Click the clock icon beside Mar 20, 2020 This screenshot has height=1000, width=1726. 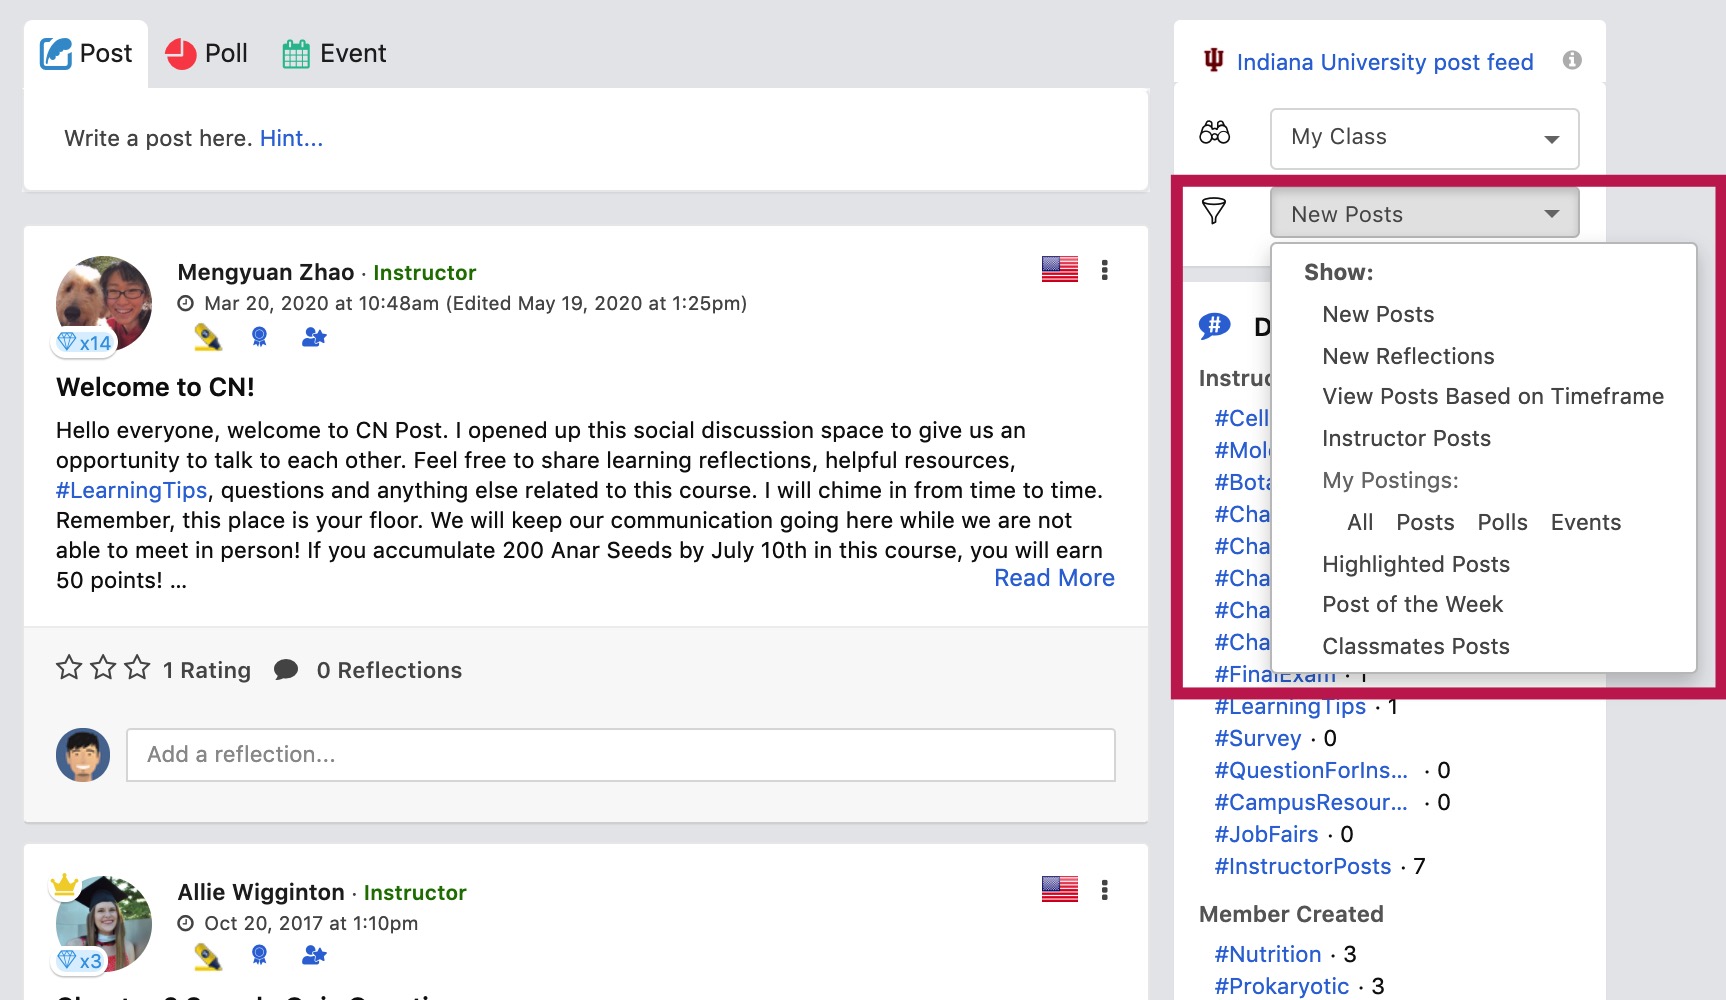(x=186, y=304)
